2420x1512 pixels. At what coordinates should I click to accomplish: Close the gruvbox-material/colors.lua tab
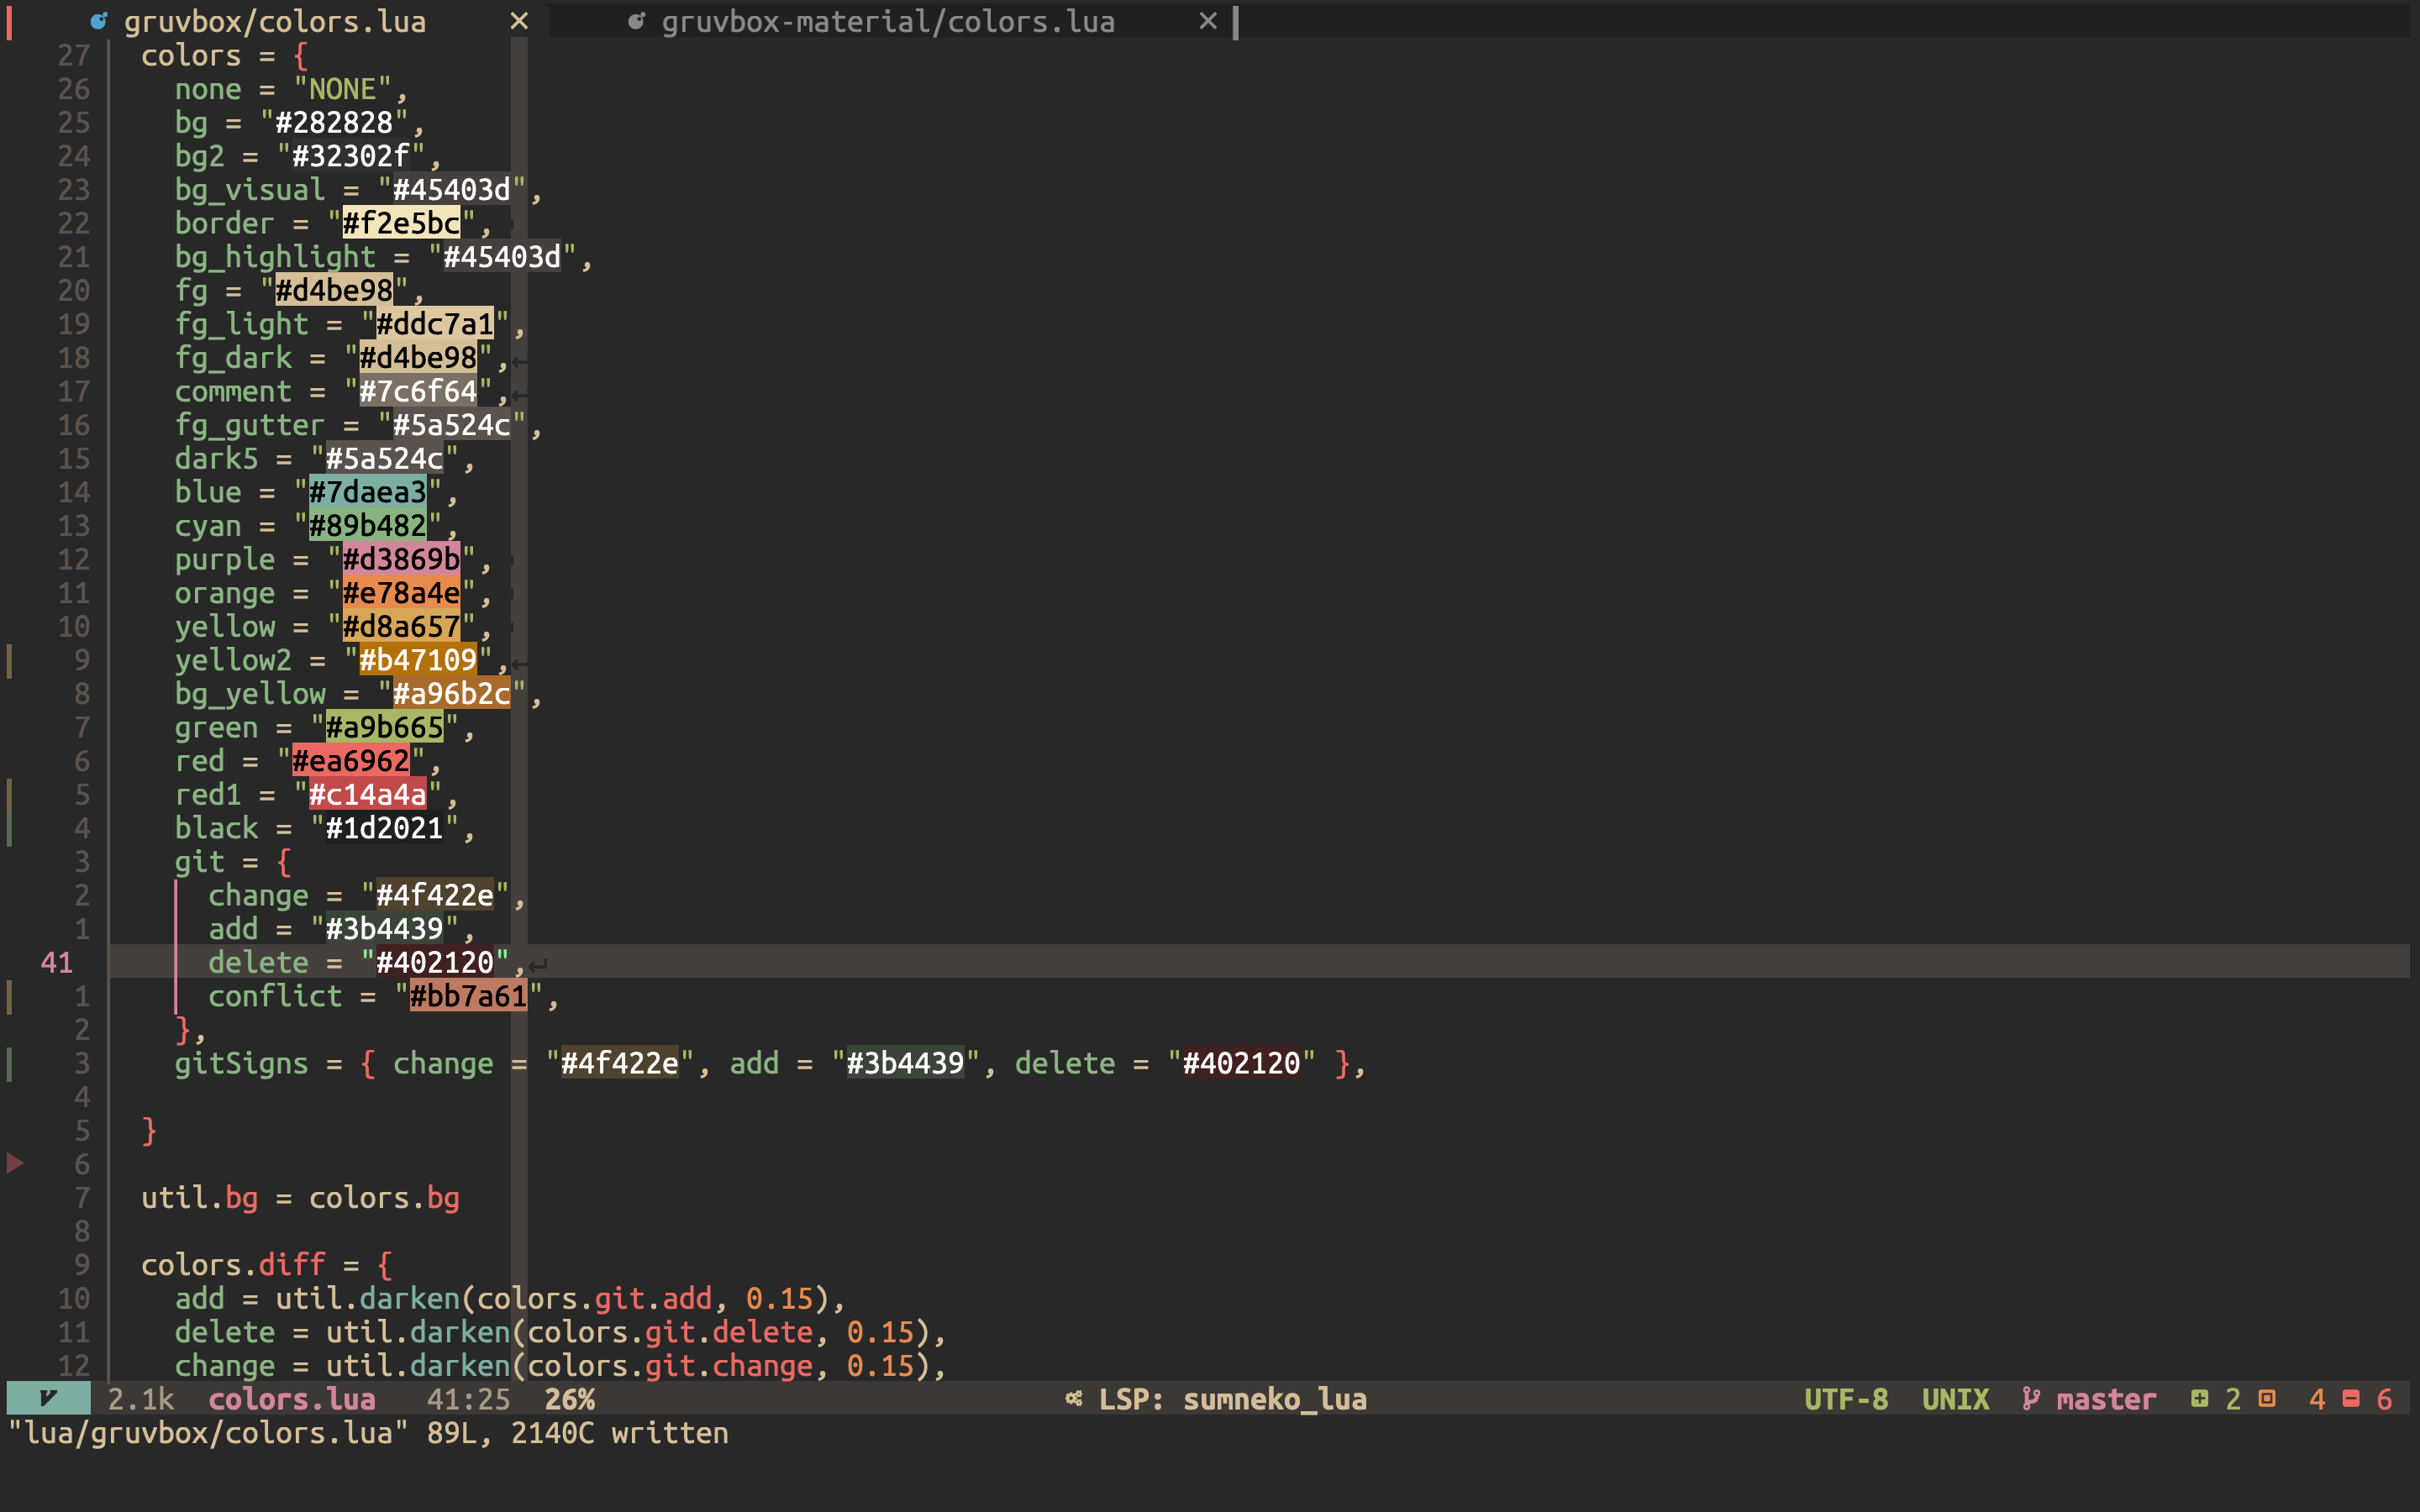coord(1208,21)
